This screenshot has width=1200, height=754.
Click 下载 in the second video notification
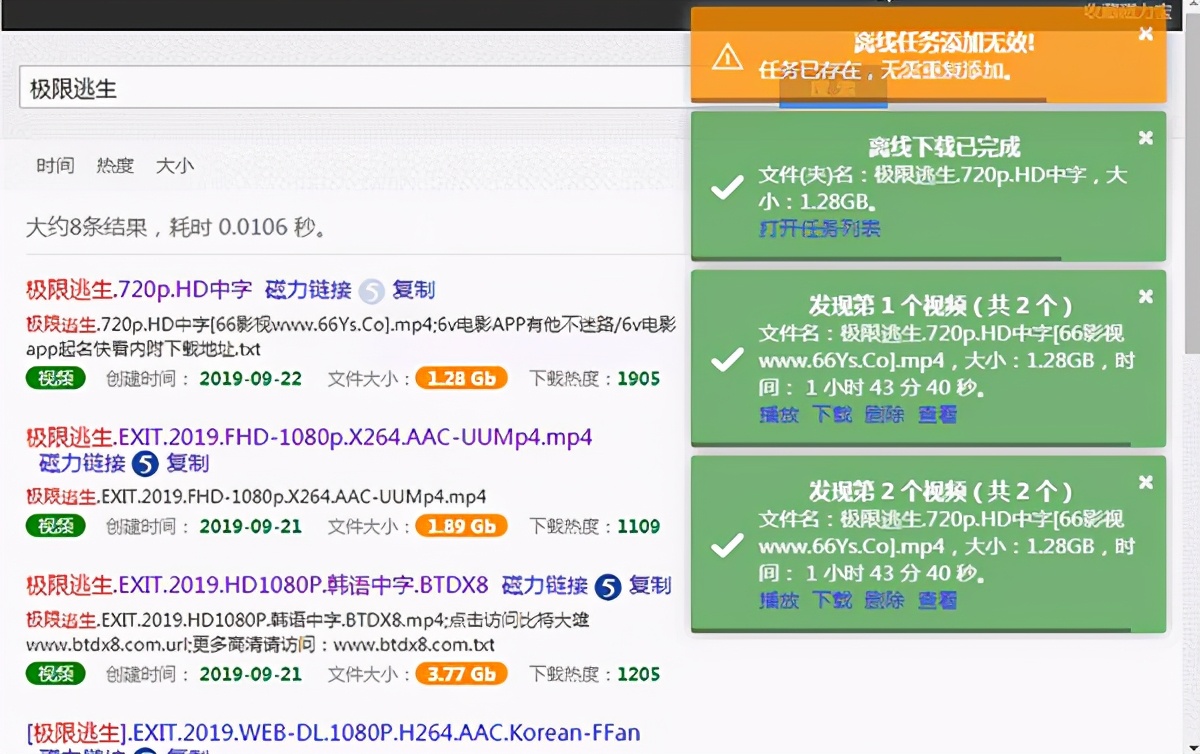pos(830,601)
